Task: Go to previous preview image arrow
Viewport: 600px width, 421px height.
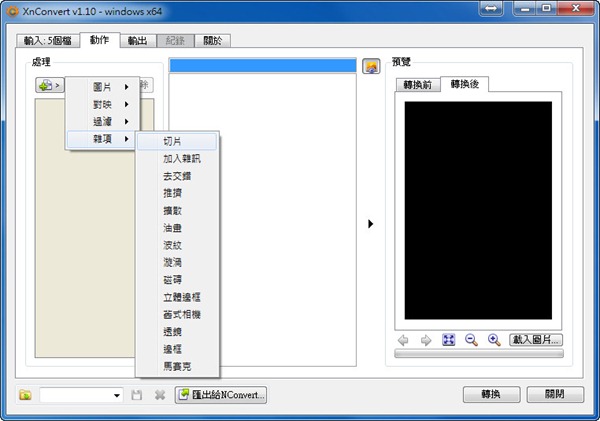Action: coord(403,340)
